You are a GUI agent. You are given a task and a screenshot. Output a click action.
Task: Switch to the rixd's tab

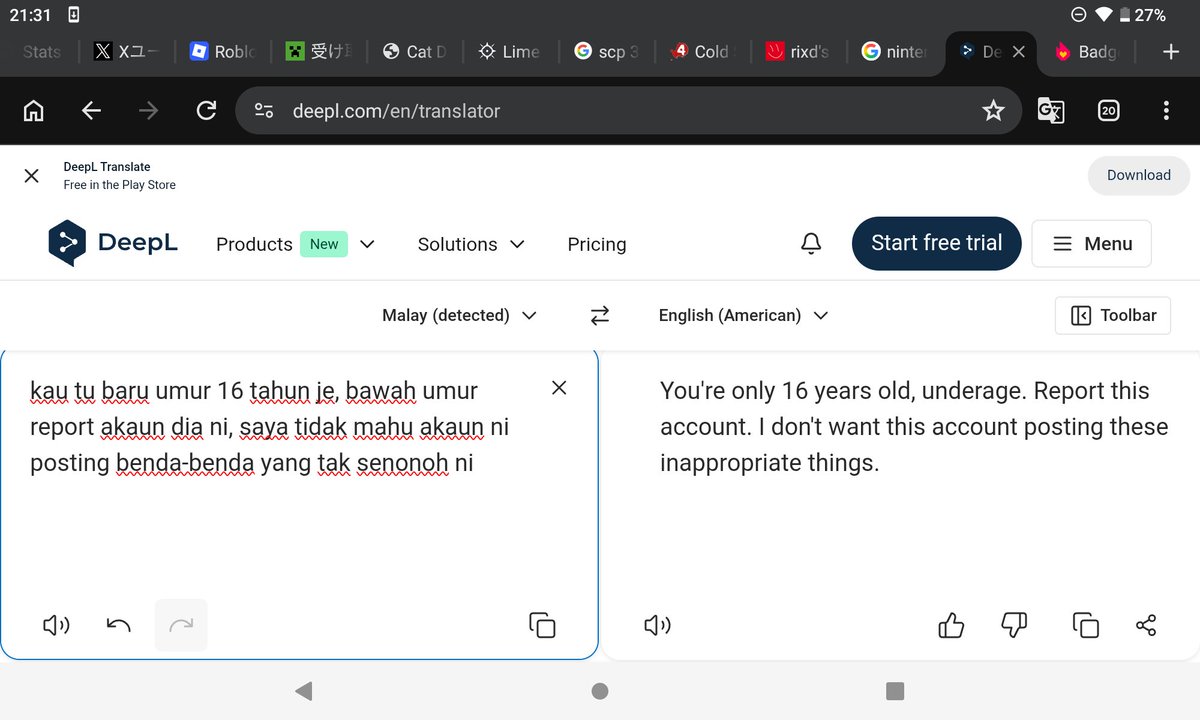point(798,51)
